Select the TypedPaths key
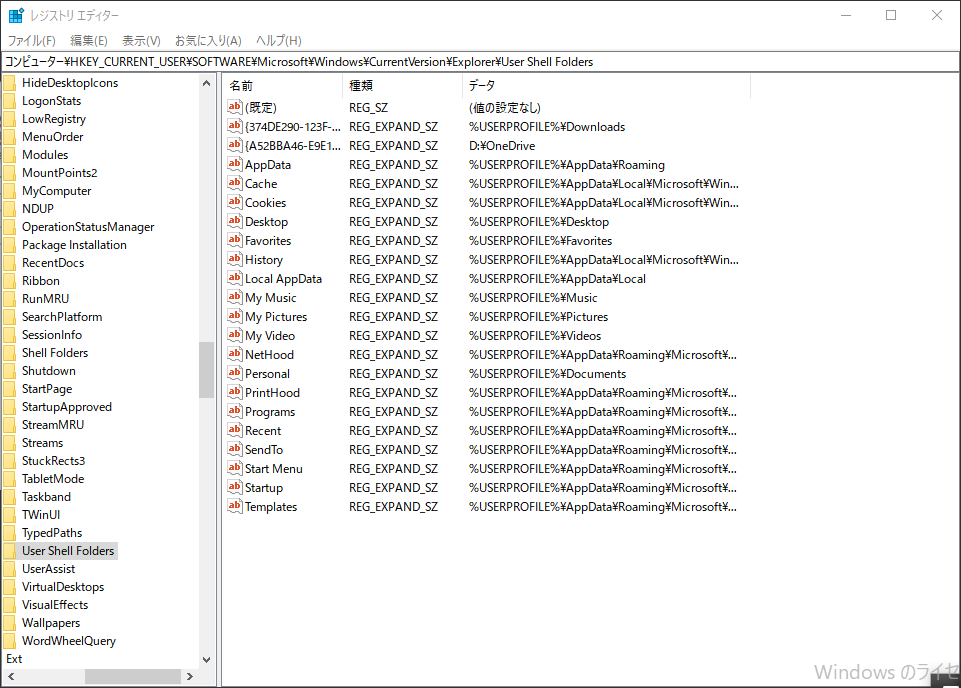Image resolution: width=961 pixels, height=688 pixels. pyautogui.click(x=52, y=533)
